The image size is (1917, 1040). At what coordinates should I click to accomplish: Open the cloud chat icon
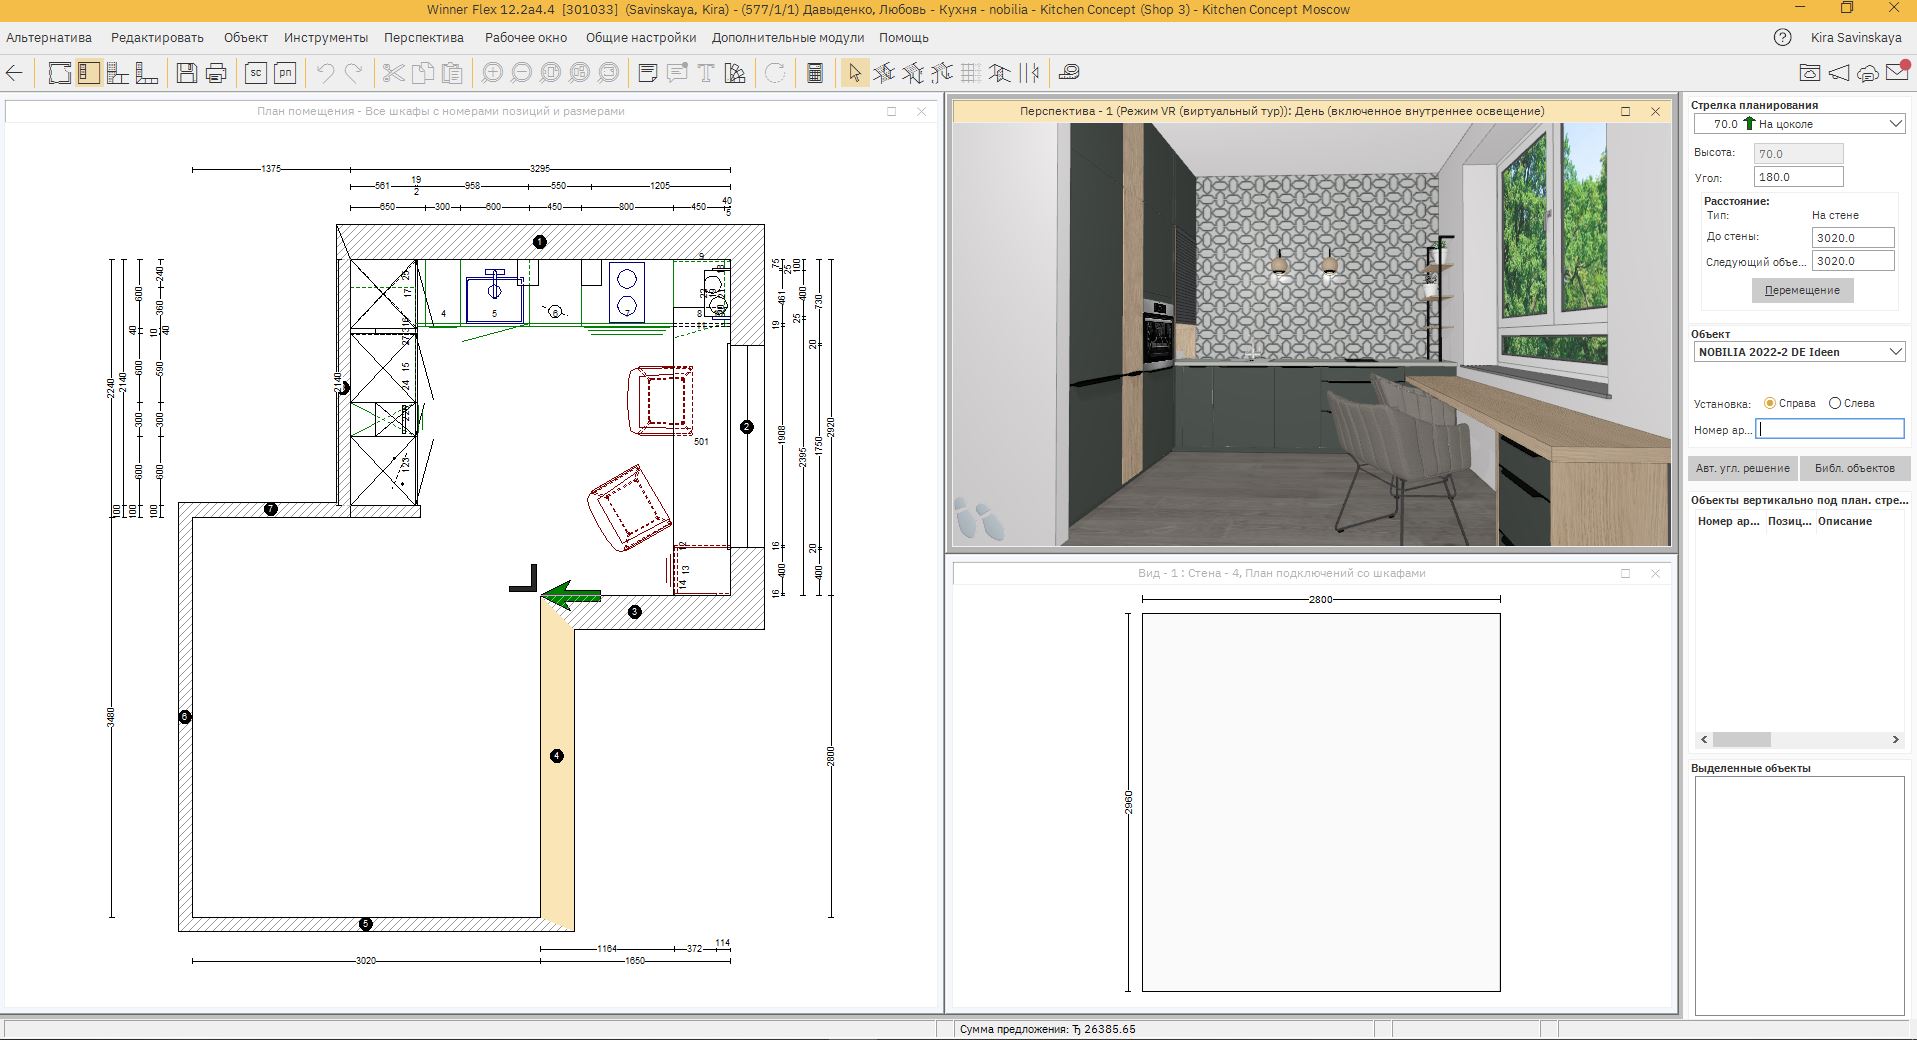pos(1868,73)
